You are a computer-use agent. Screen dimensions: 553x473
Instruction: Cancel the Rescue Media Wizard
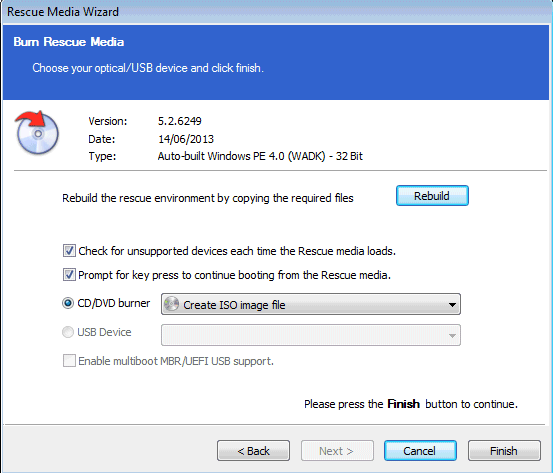(420, 450)
